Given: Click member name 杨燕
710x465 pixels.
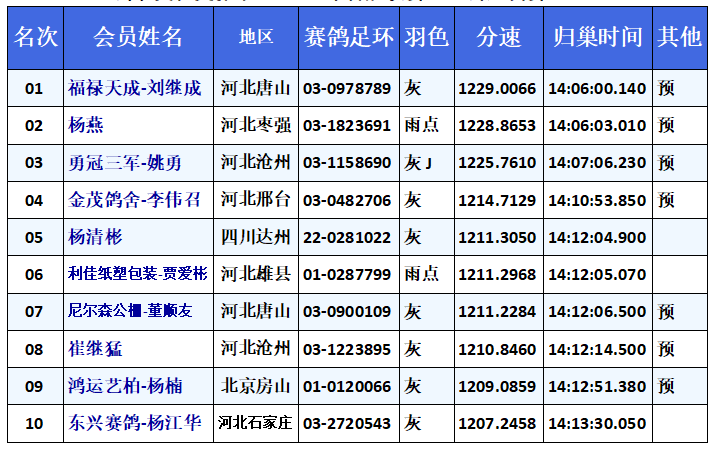Looking at the screenshot, I should 86,126.
